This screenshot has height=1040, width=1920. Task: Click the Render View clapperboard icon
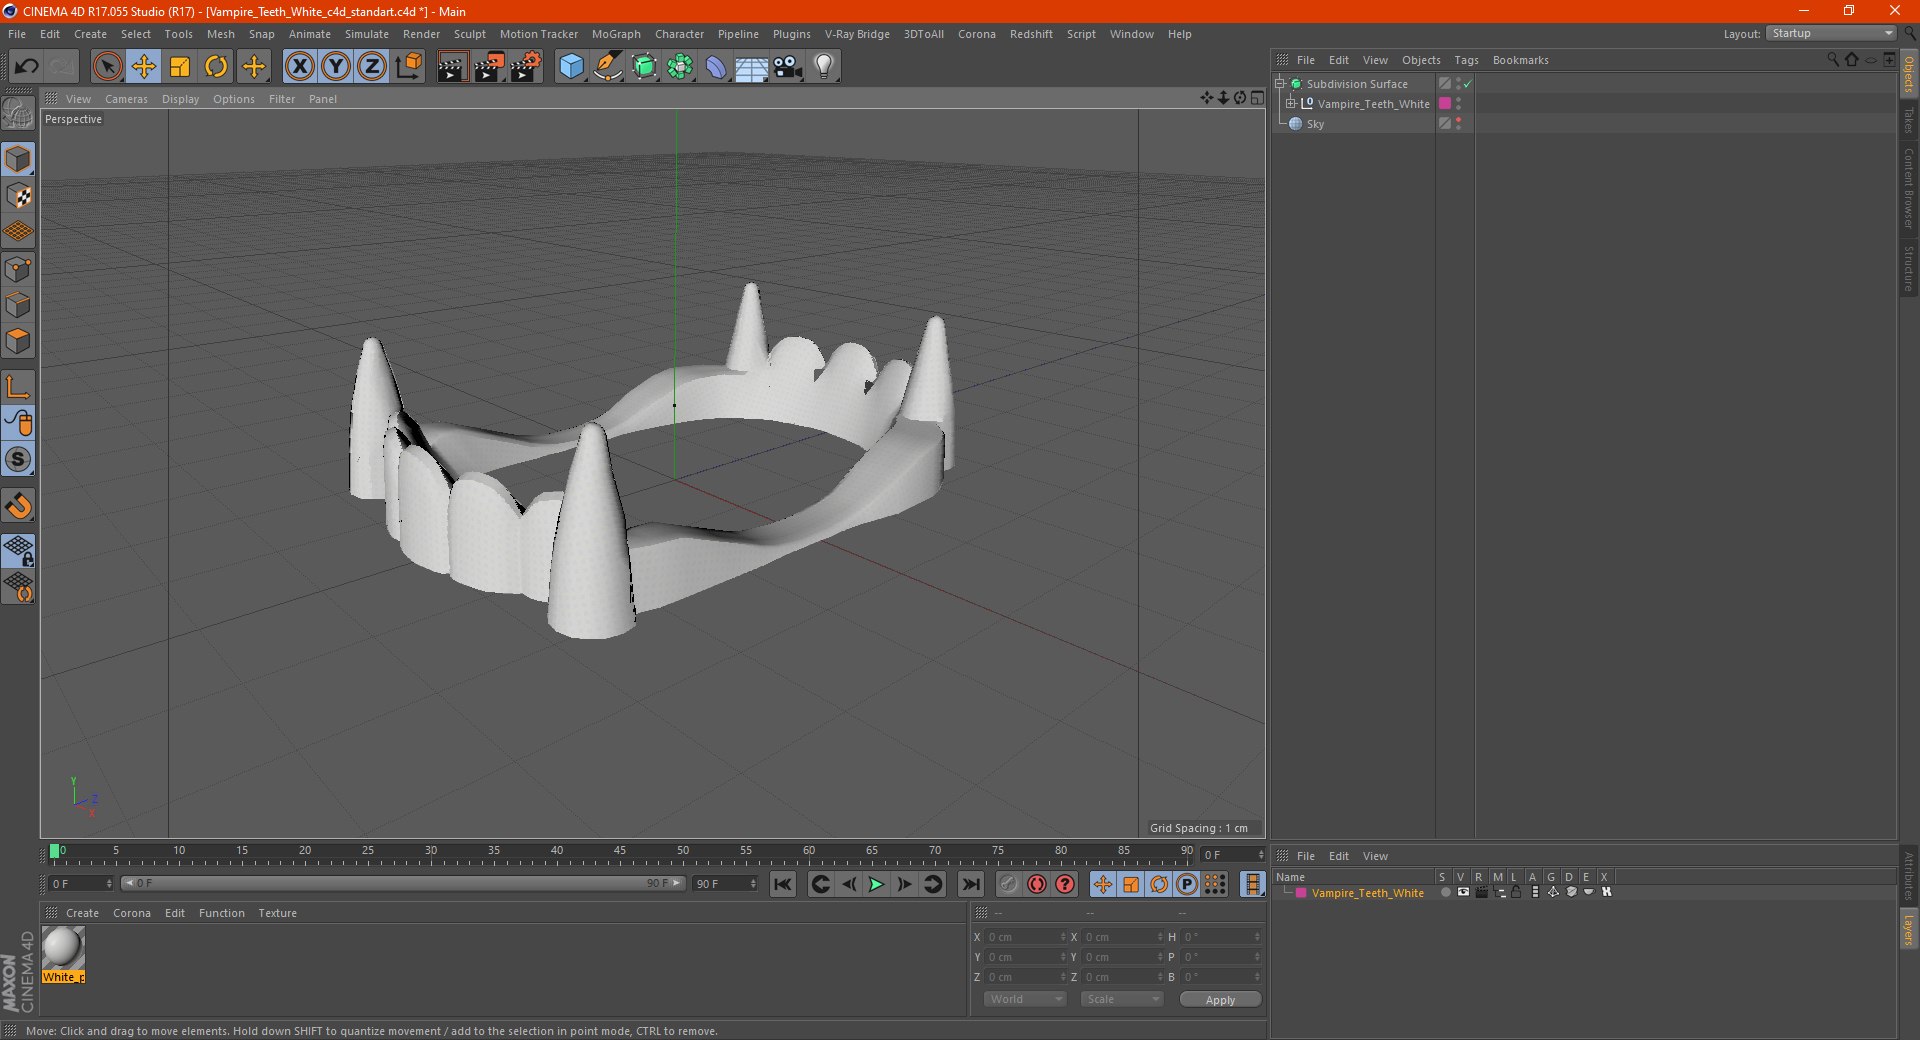452,67
